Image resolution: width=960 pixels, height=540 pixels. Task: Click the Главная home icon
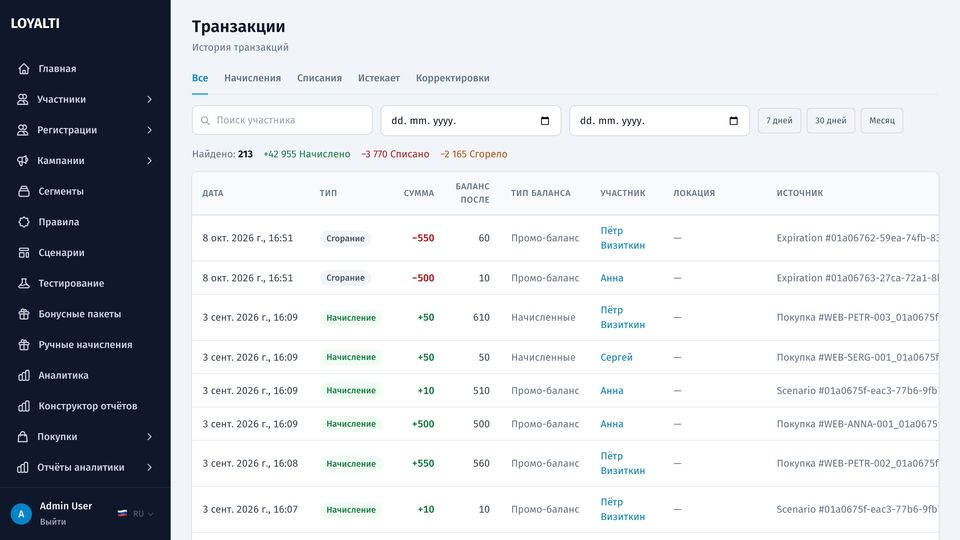pos(24,69)
